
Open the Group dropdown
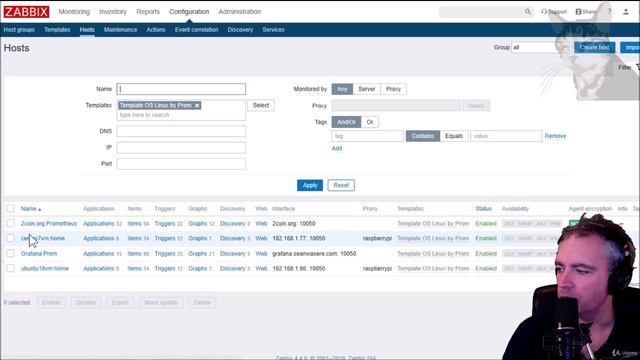540,47
